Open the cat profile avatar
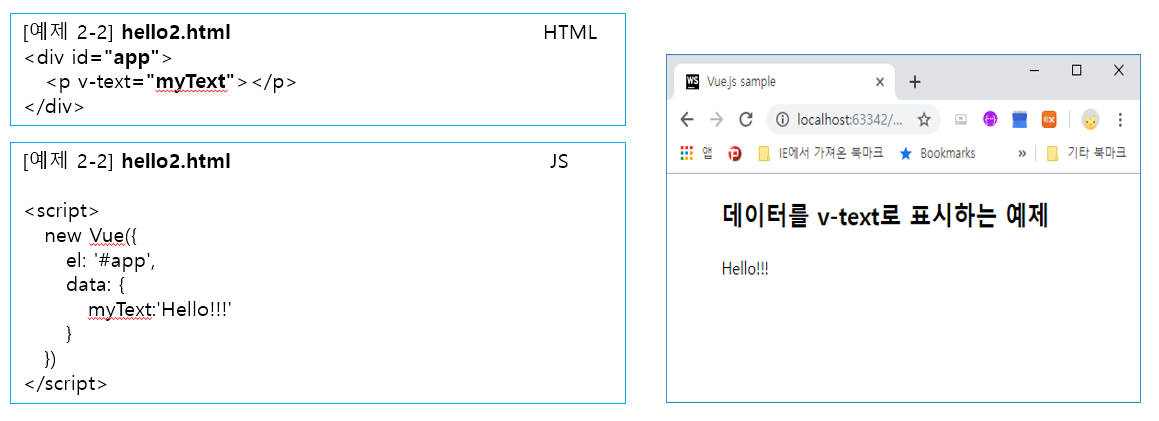Viewport: 1159px width, 421px height. (1090, 120)
